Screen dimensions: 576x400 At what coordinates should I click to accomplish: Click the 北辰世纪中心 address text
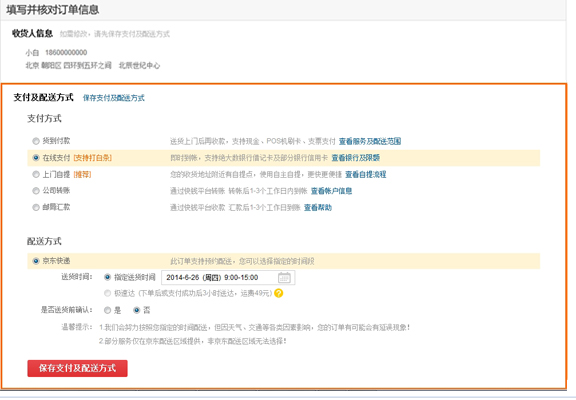139,66
